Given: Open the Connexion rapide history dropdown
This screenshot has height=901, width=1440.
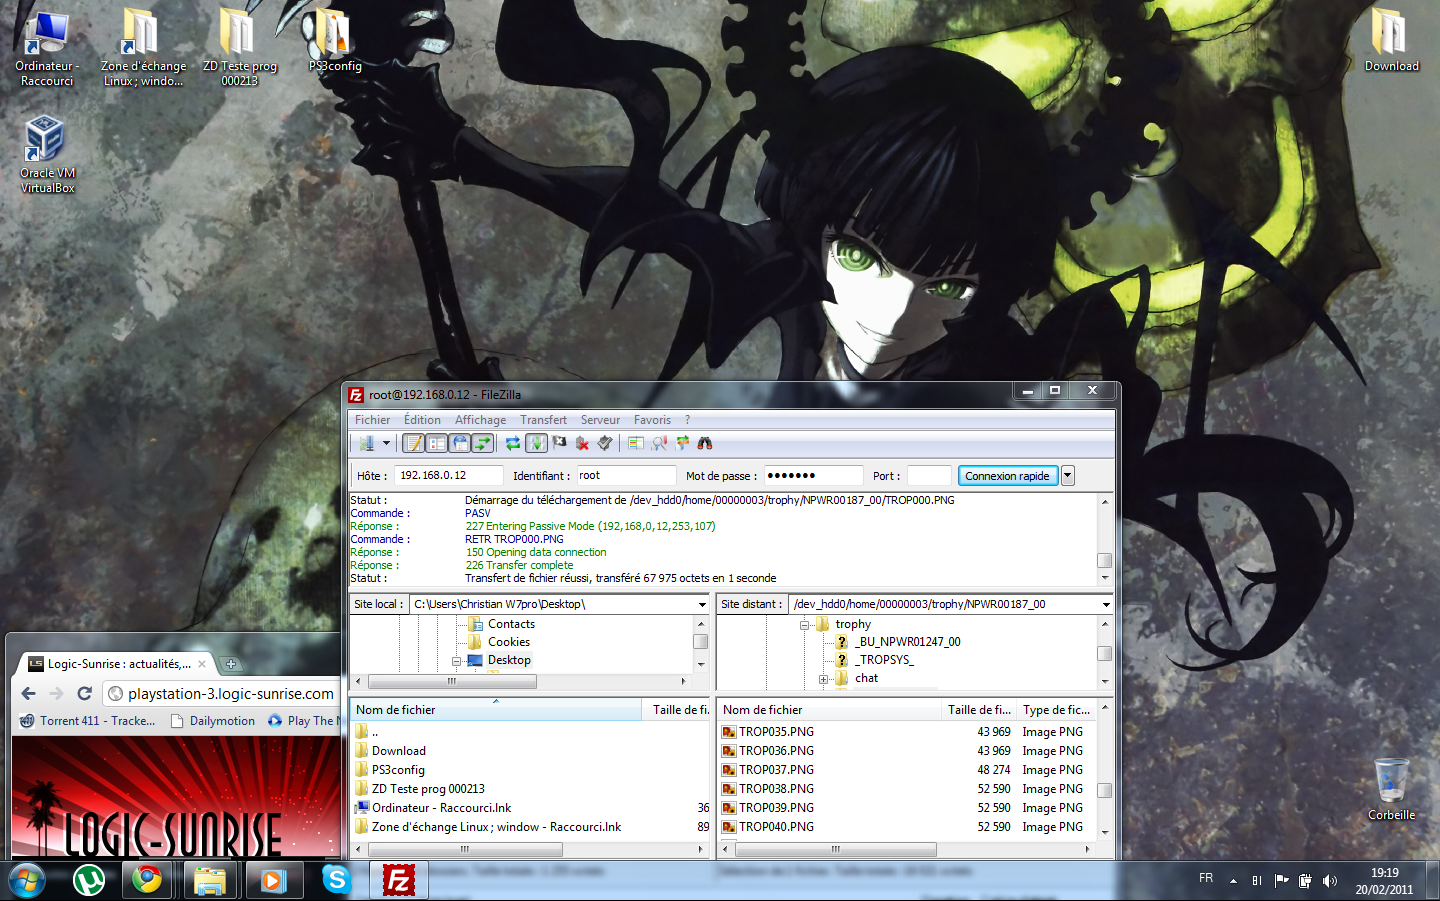Looking at the screenshot, I should [1068, 476].
